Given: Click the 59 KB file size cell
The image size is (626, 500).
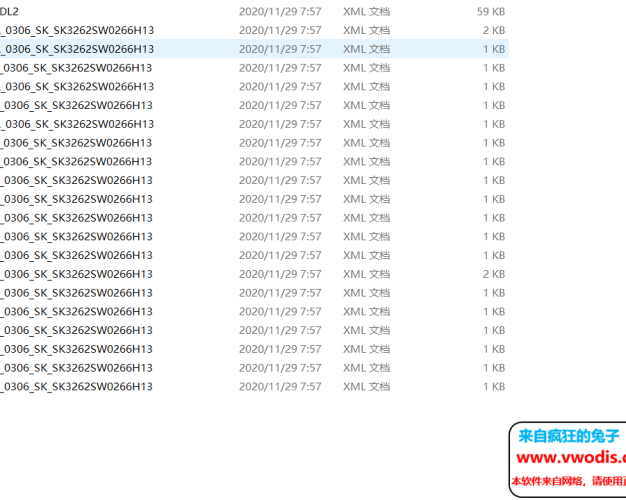Looking at the screenshot, I should pos(490,11).
